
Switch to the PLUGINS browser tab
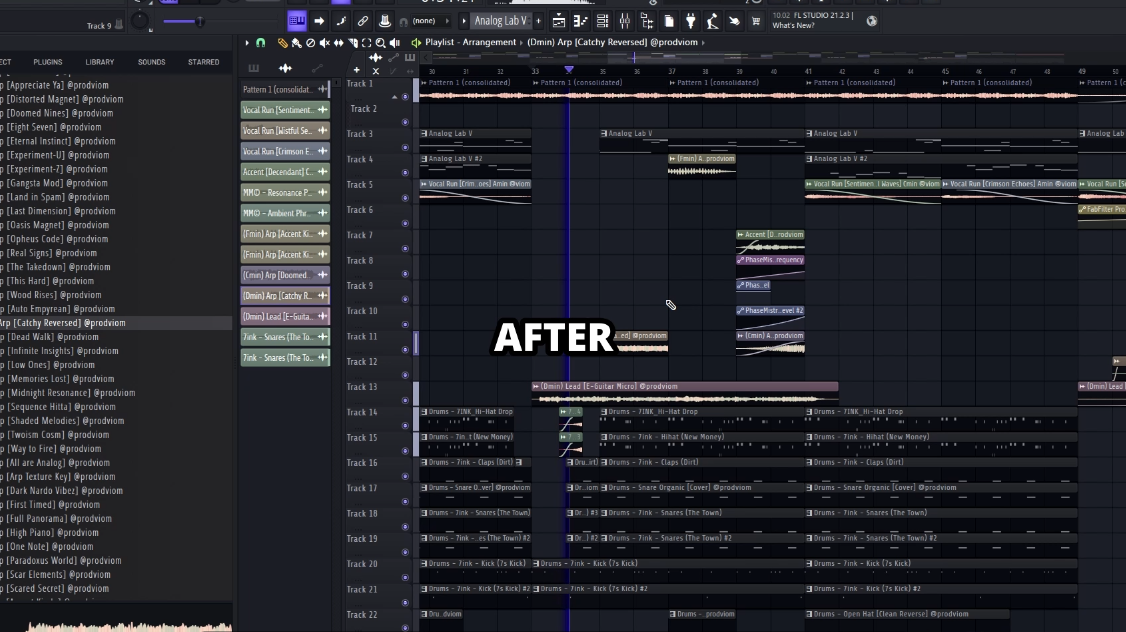(47, 62)
